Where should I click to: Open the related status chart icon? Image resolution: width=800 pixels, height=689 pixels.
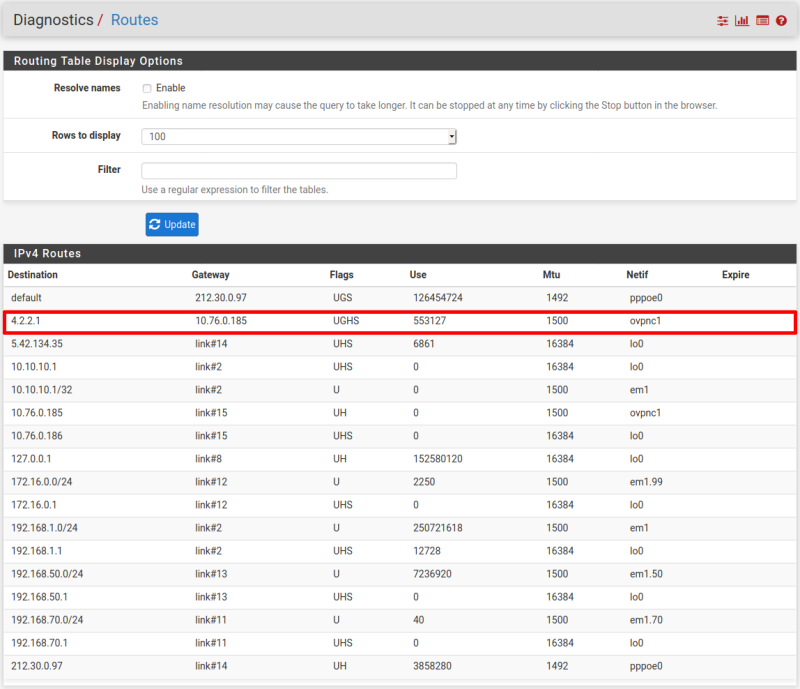point(742,20)
